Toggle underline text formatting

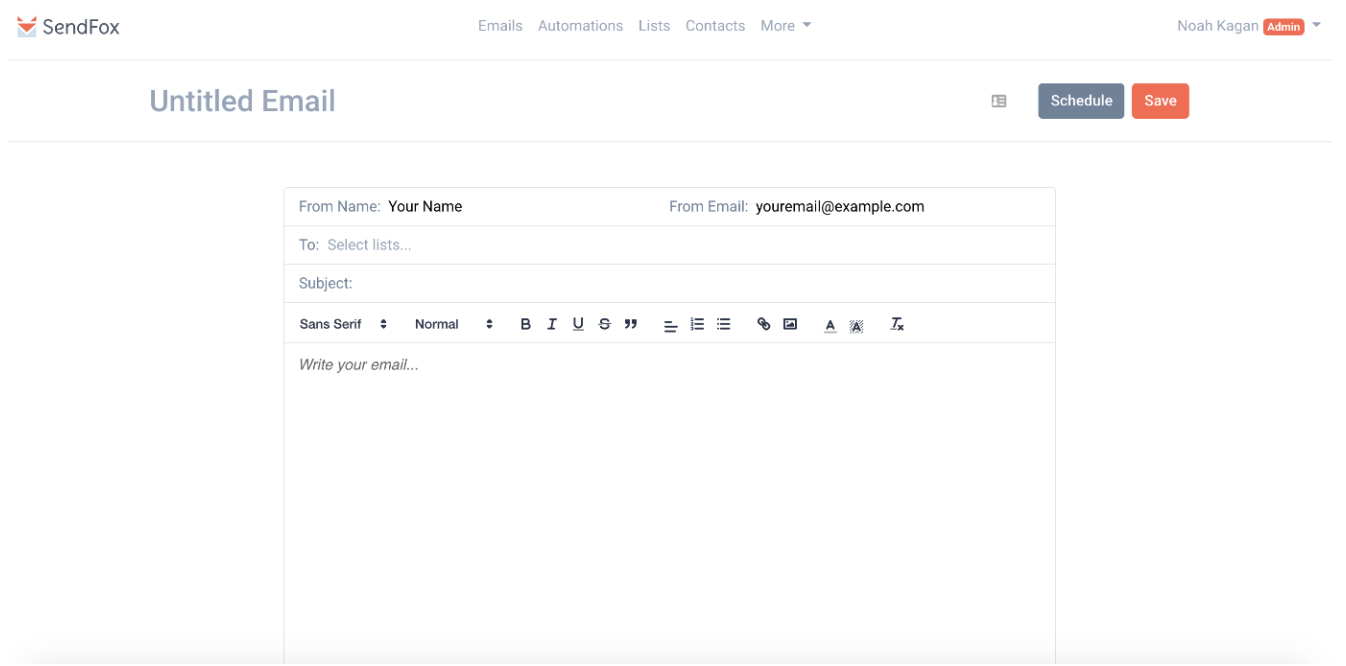(578, 324)
